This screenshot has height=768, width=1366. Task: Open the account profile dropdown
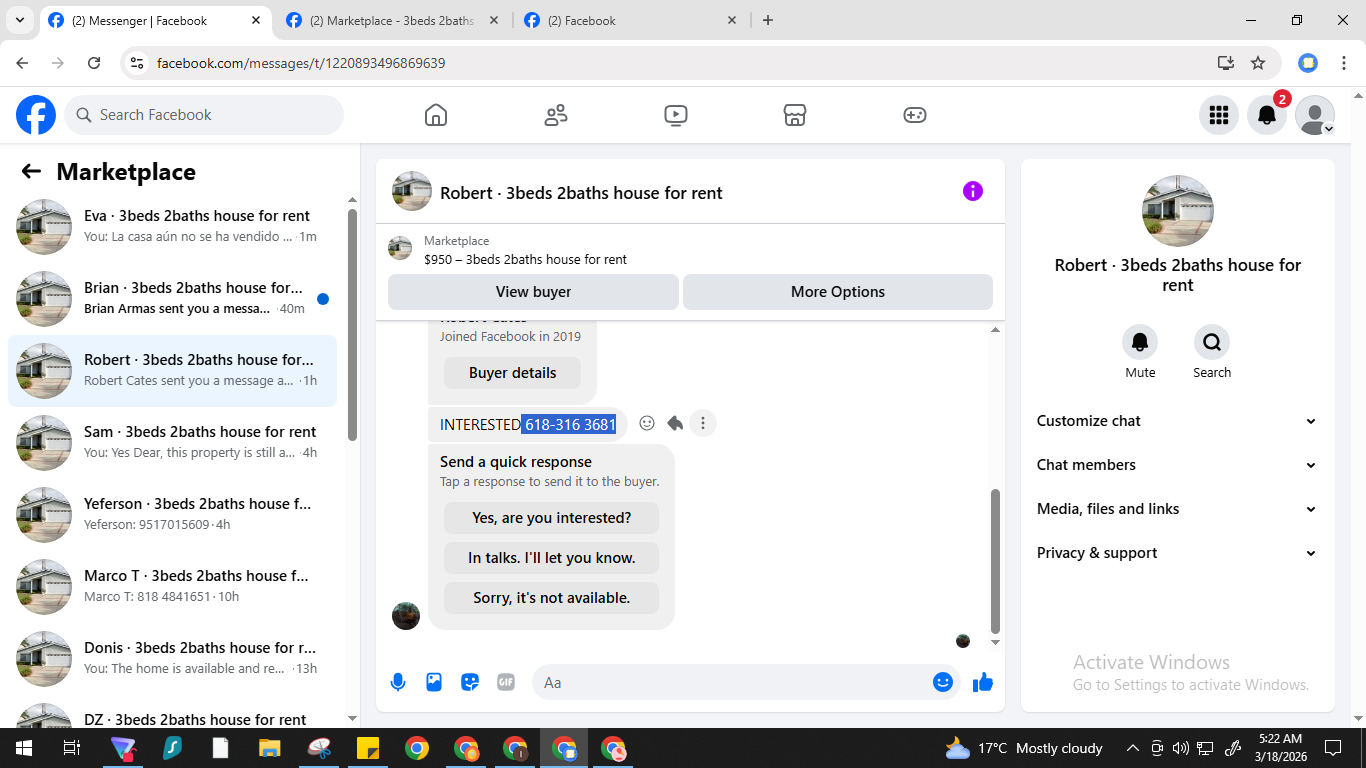click(x=1315, y=115)
